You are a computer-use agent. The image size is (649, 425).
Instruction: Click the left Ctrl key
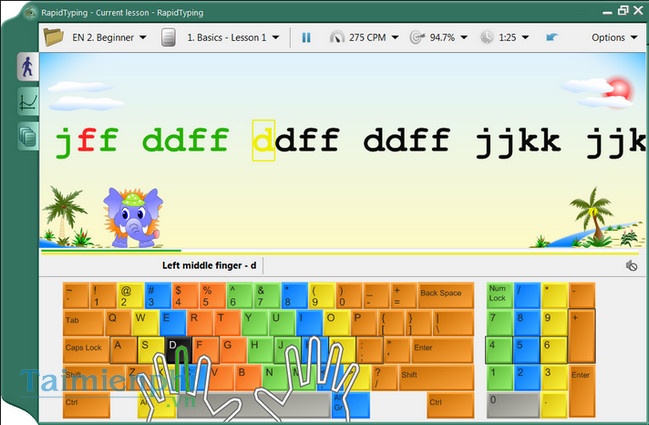[x=87, y=405]
